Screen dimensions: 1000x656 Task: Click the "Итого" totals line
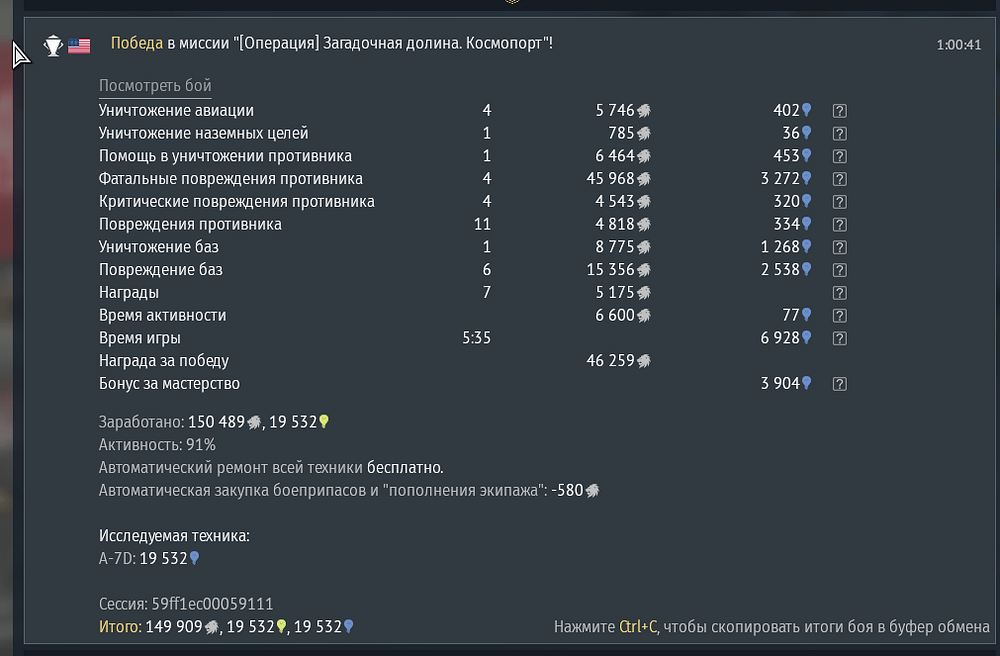(x=226, y=627)
